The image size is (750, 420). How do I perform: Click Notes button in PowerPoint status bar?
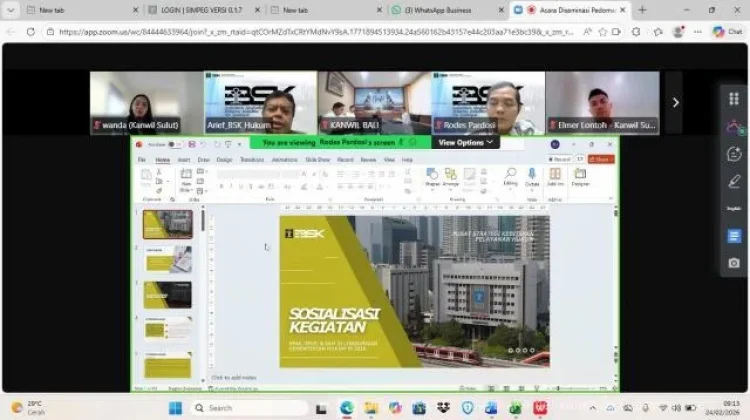click(468, 388)
